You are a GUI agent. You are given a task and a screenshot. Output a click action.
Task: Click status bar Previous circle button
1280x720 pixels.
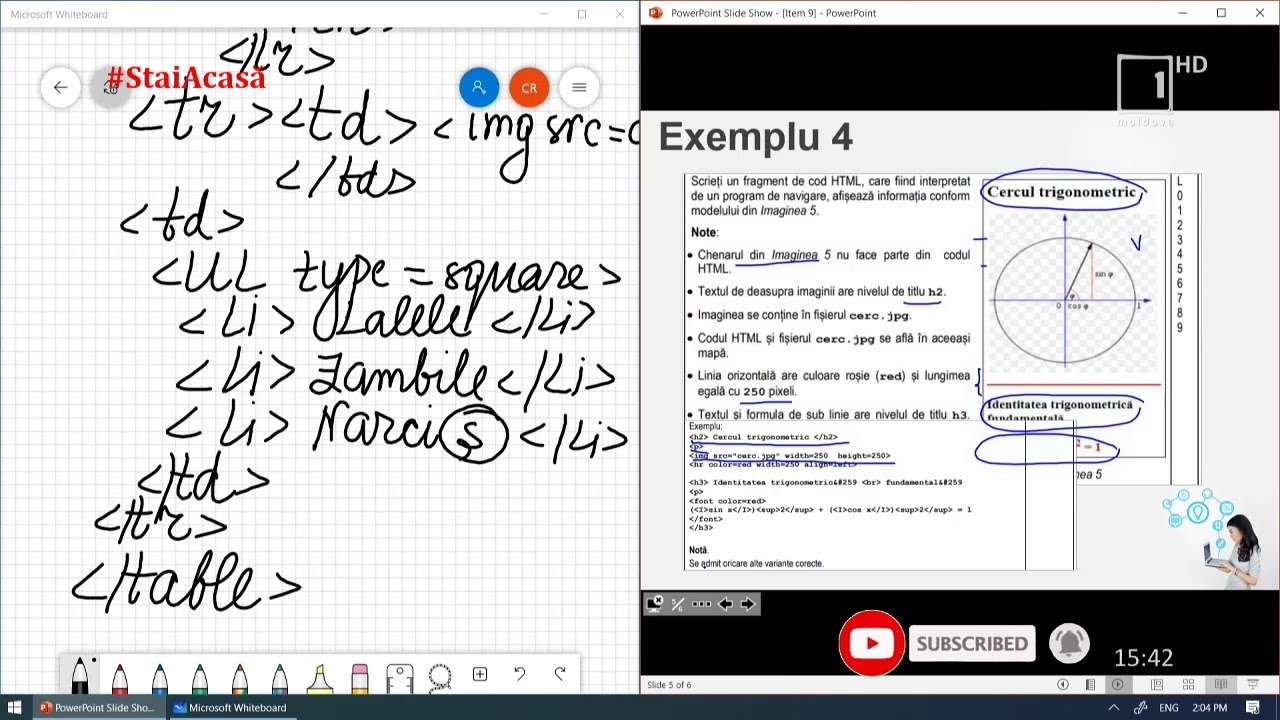[1062, 685]
